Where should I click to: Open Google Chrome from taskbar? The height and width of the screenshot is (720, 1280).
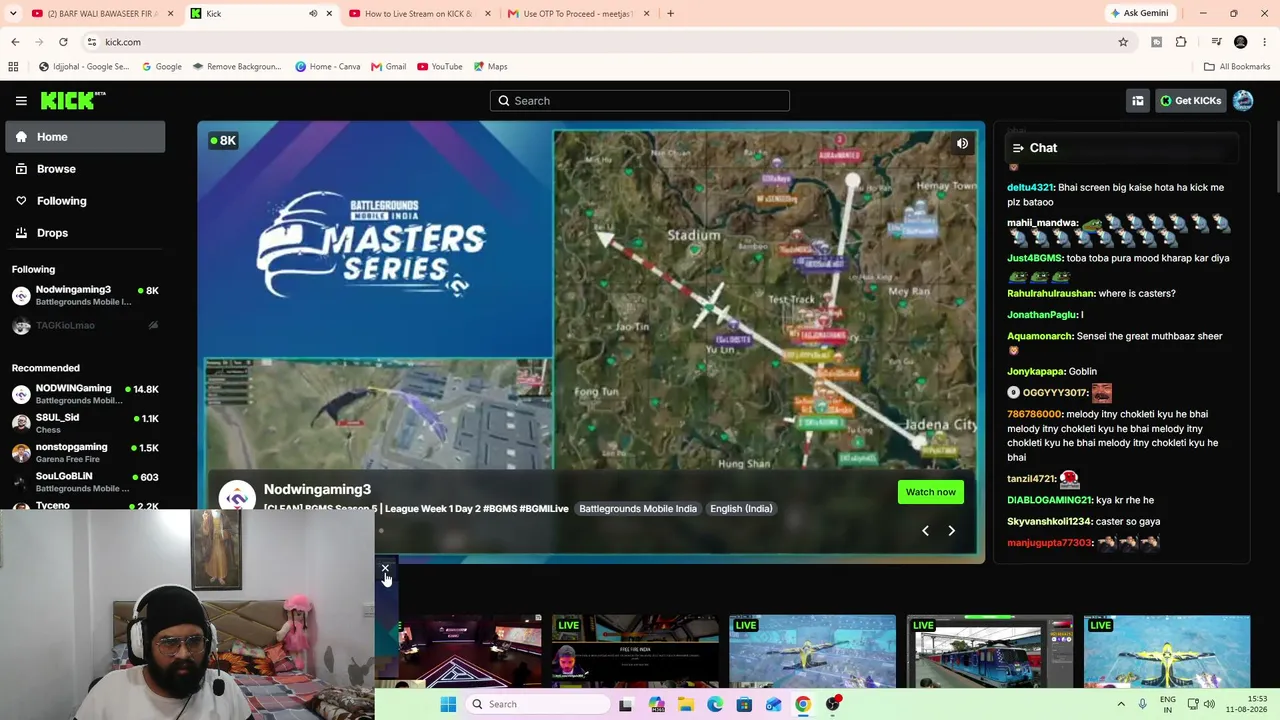tap(802, 704)
